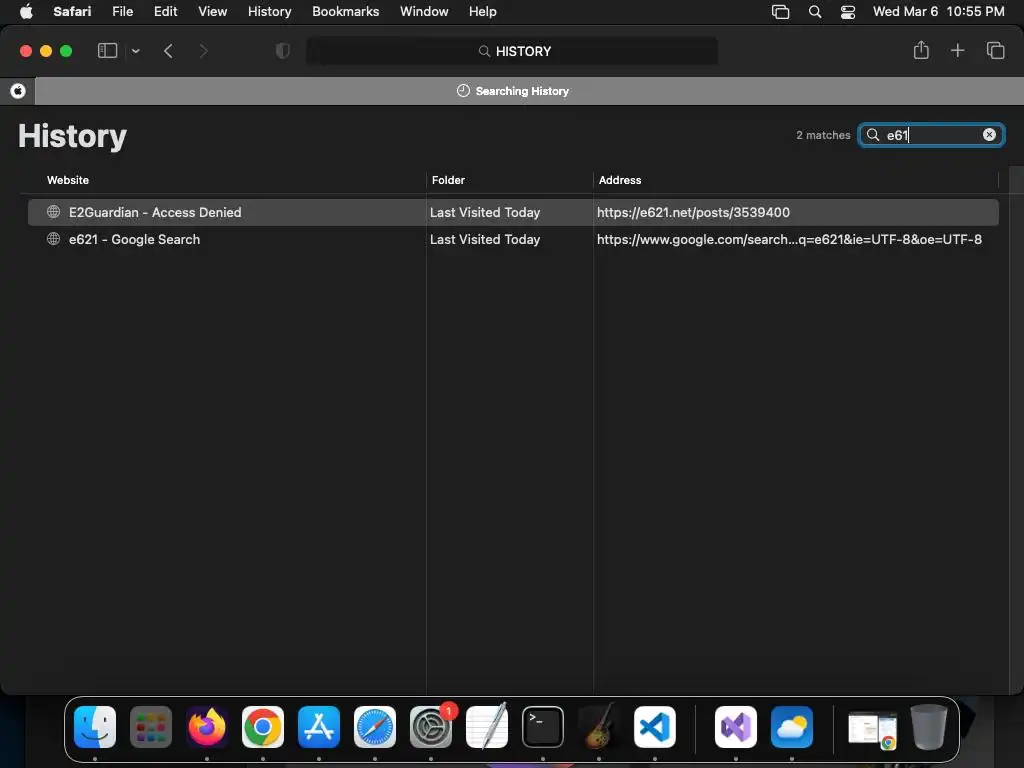Screen dimensions: 1024x768
Task: Open Control Center in menu bar
Action: 848,11
